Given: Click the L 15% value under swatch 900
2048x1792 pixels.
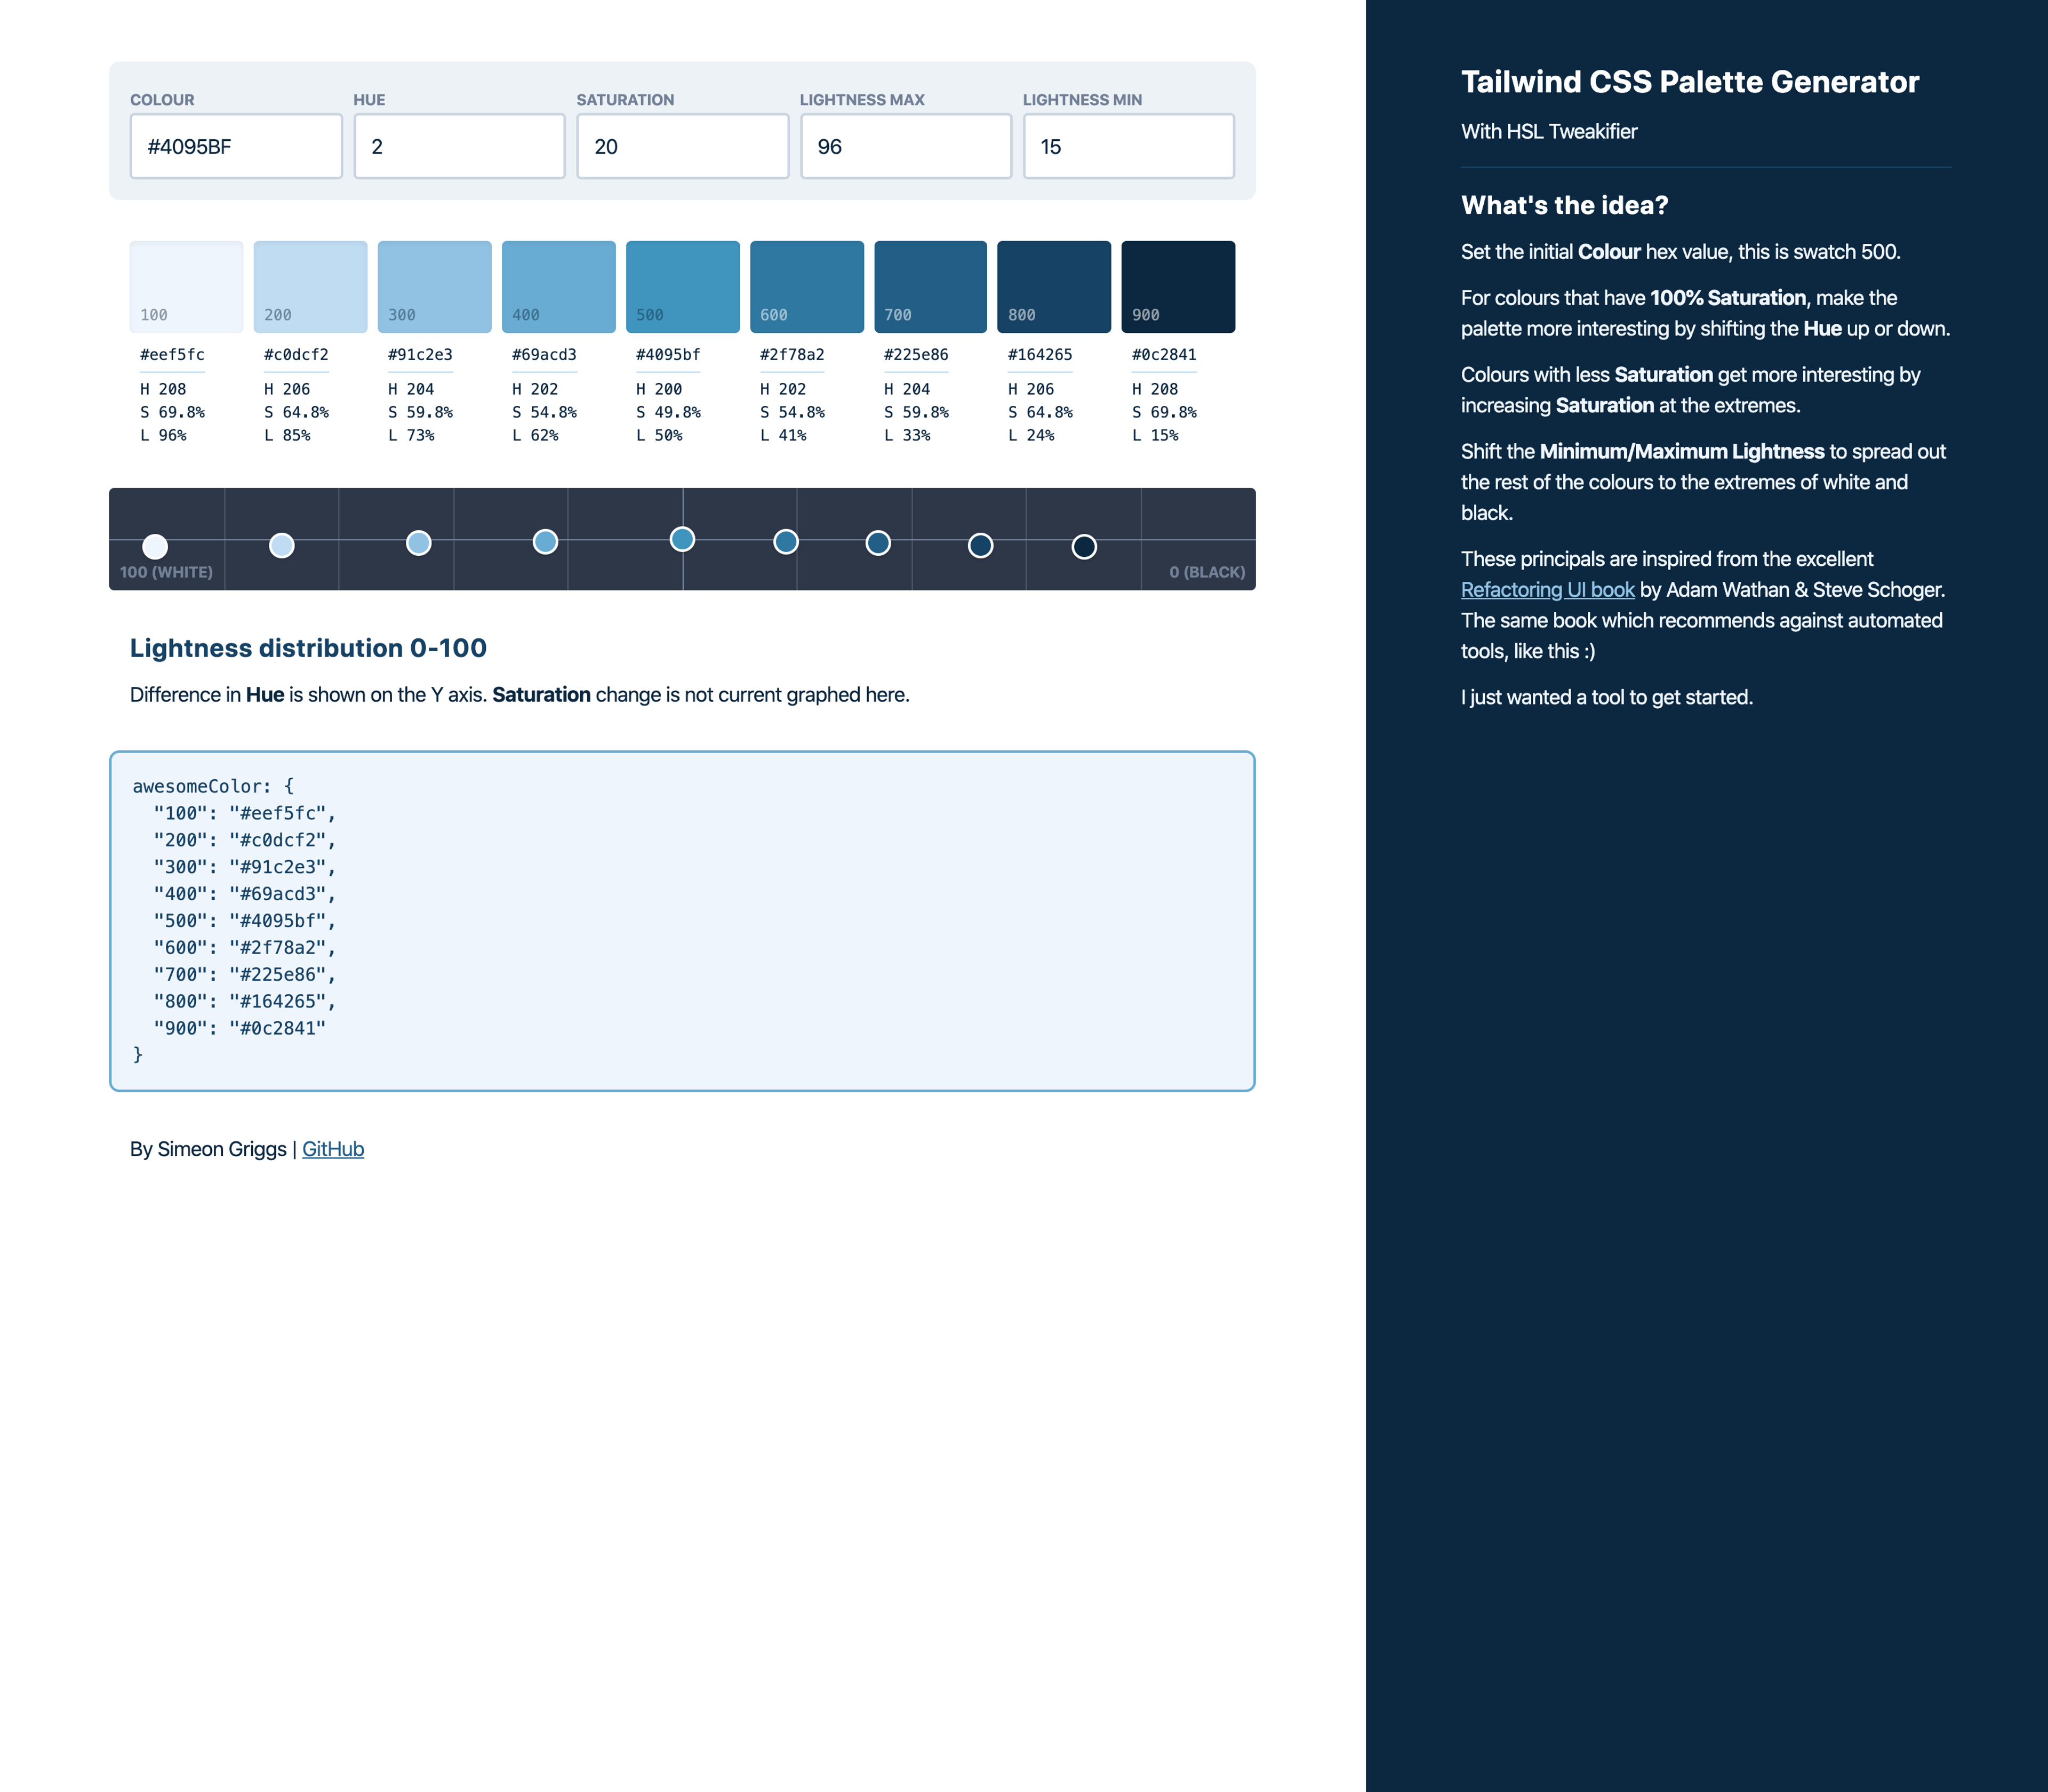Looking at the screenshot, I should click(1155, 435).
